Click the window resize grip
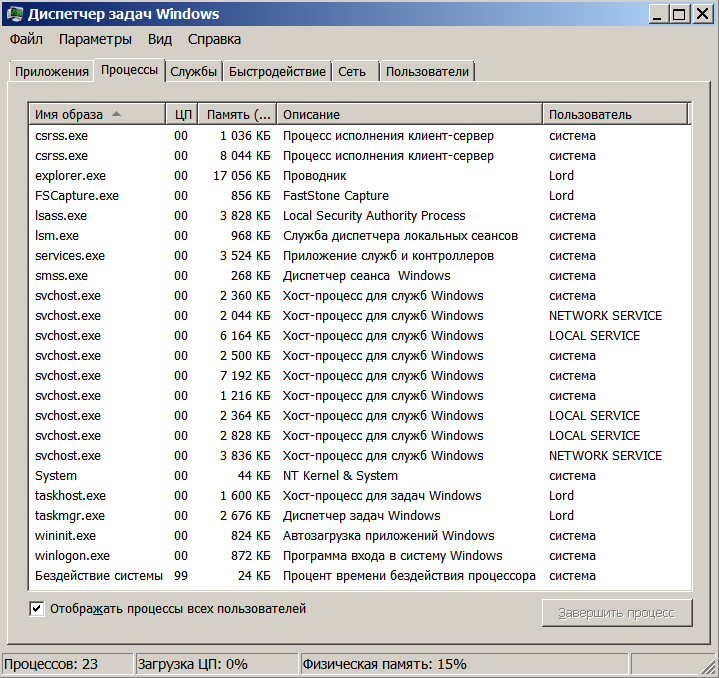The width and height of the screenshot is (719, 678). (708, 667)
